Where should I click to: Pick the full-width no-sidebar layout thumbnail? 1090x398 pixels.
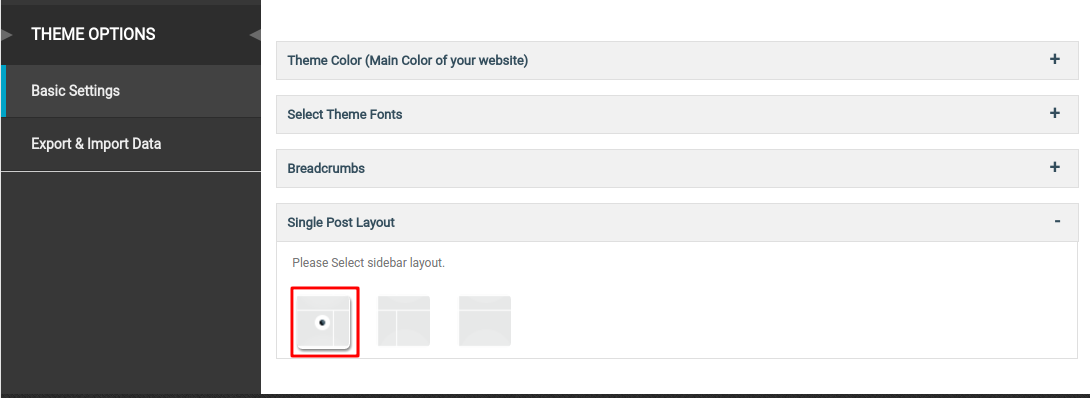click(x=485, y=321)
